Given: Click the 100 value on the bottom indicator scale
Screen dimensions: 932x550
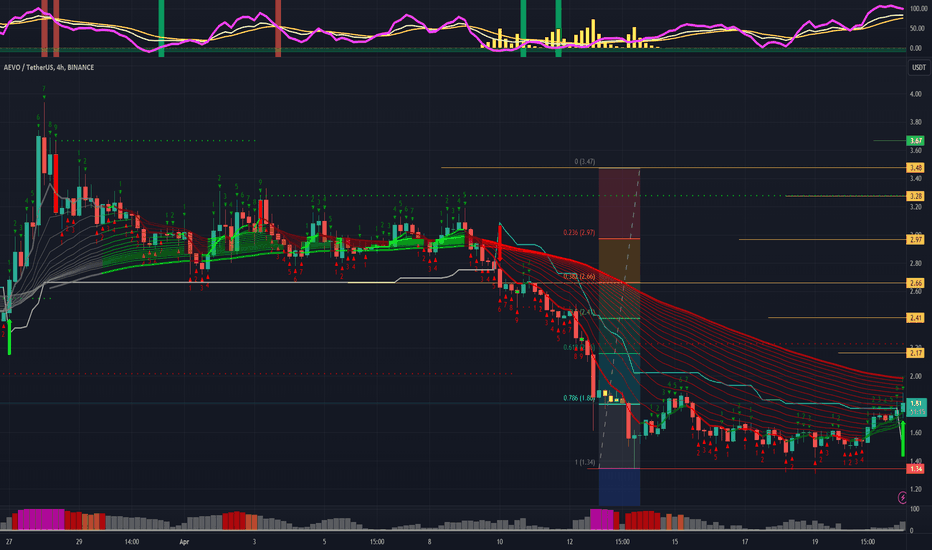Looking at the screenshot, I should click(x=915, y=510).
